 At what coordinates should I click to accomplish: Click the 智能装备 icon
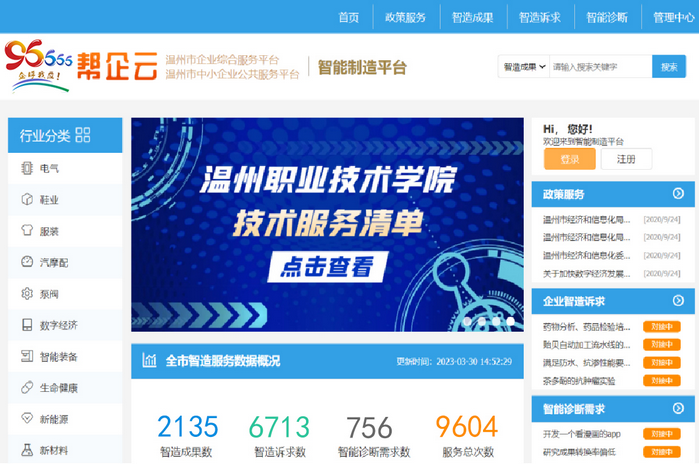click(27, 356)
